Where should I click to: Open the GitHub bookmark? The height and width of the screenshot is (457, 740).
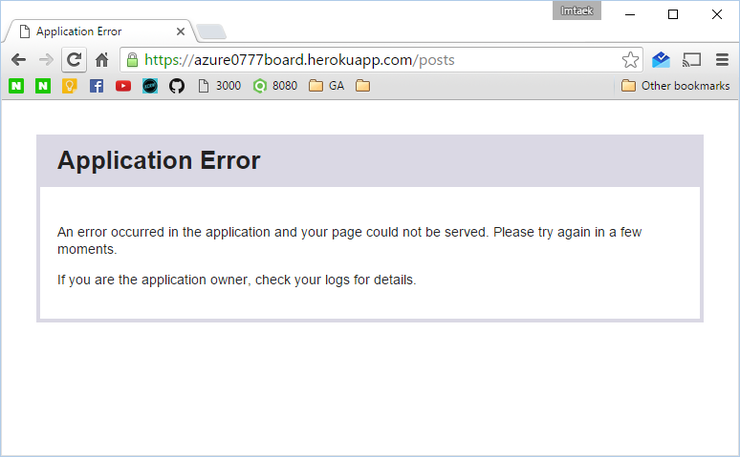177,86
